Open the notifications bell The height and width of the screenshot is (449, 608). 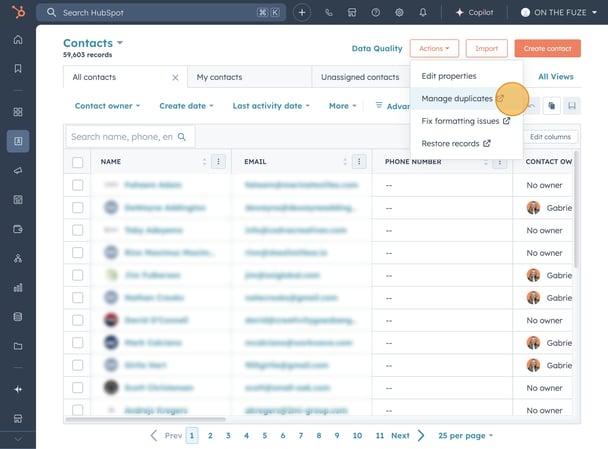[423, 12]
